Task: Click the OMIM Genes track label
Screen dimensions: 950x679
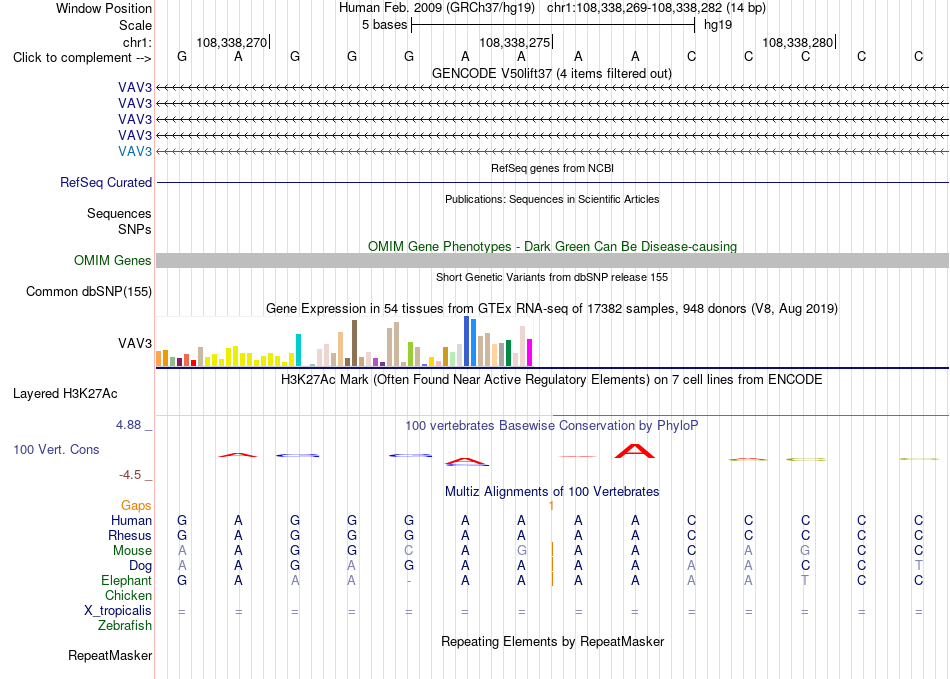Action: pos(113,260)
